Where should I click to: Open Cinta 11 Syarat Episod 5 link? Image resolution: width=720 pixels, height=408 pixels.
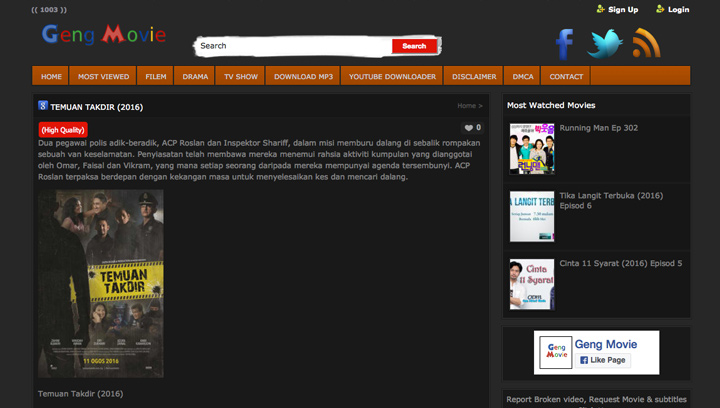point(620,263)
